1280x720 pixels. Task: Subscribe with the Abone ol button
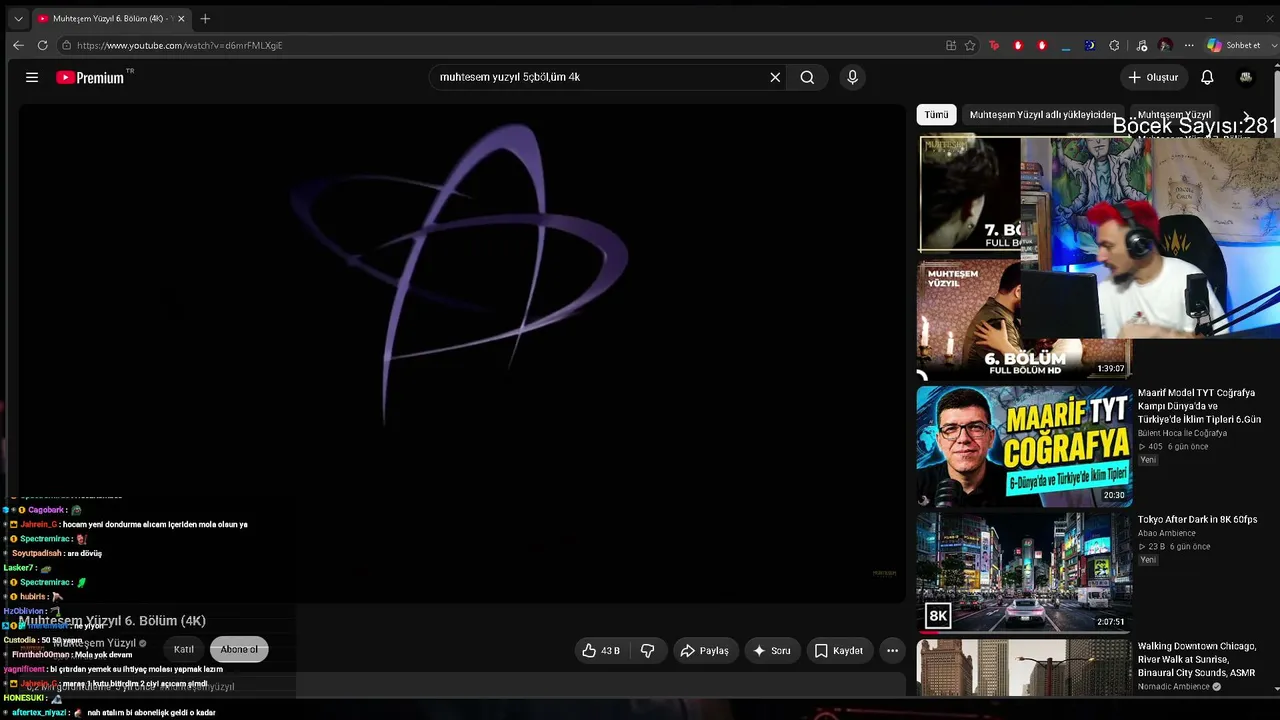tap(239, 650)
